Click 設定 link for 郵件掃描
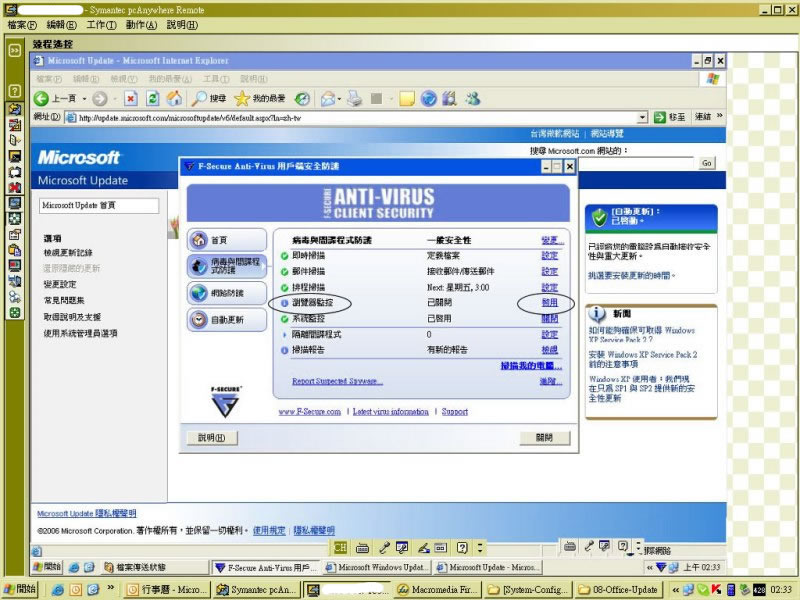Viewport: 800px width, 600px height. [549, 271]
